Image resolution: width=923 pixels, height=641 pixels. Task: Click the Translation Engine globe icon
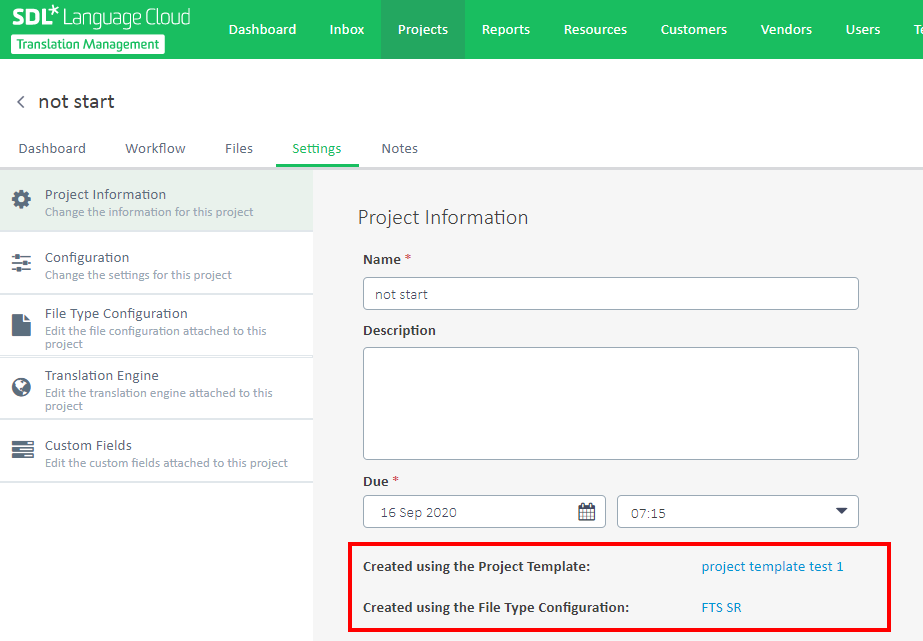22,387
